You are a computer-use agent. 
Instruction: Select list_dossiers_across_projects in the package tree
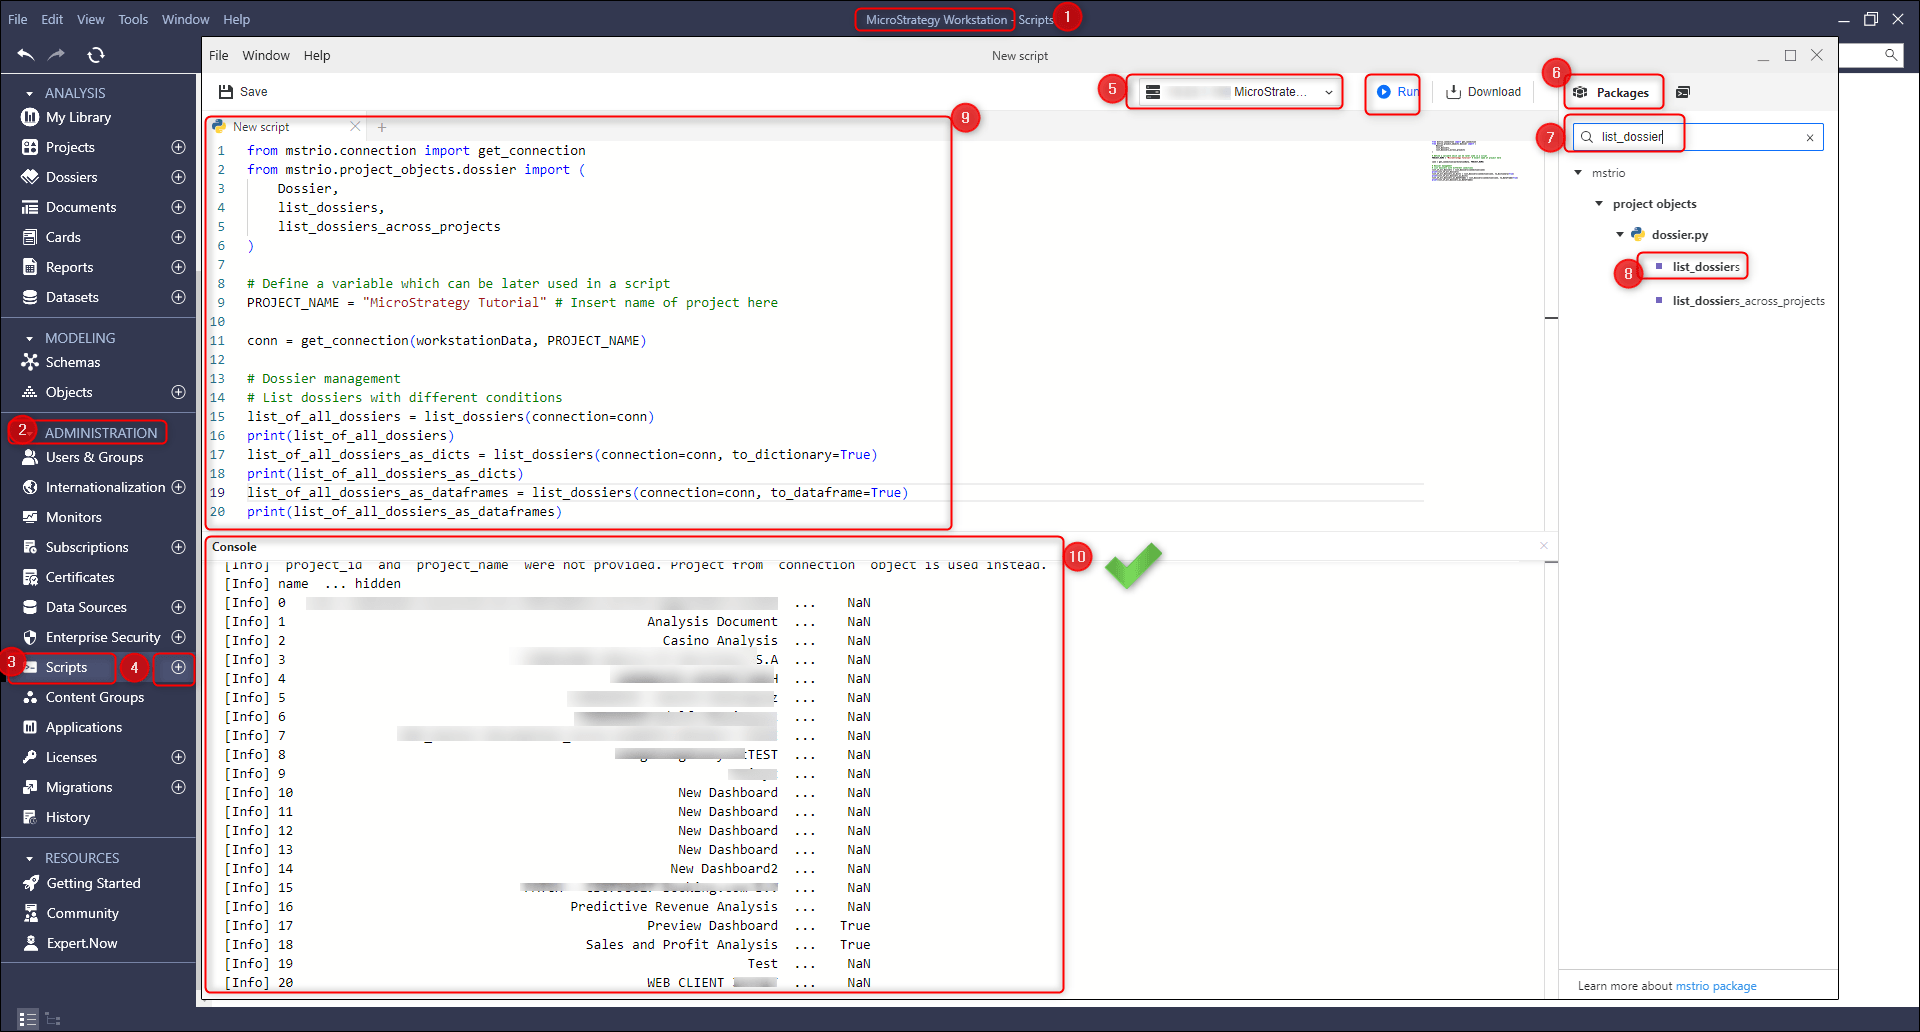click(x=1748, y=301)
